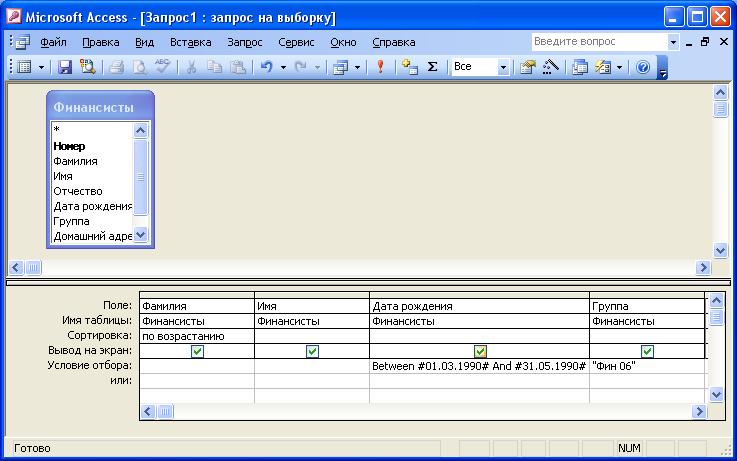Click the Undo arrow icon
This screenshot has width=737, height=461.
(x=267, y=67)
